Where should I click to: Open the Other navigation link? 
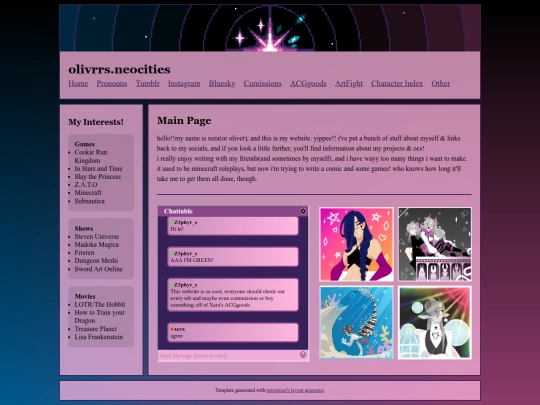(440, 83)
